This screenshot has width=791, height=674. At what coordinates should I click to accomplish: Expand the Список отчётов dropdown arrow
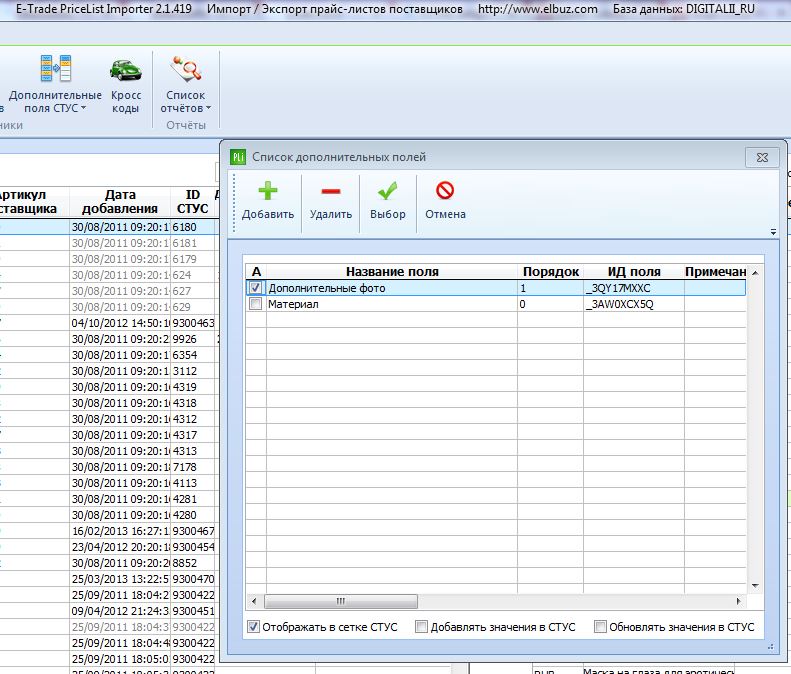(208, 108)
